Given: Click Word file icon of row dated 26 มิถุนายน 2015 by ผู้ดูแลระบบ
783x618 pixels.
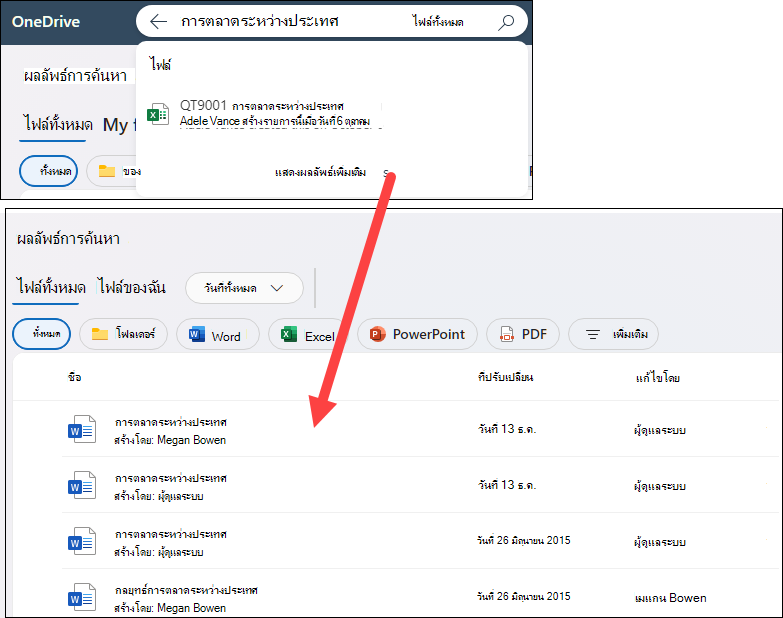Looking at the screenshot, I should pos(82,541).
